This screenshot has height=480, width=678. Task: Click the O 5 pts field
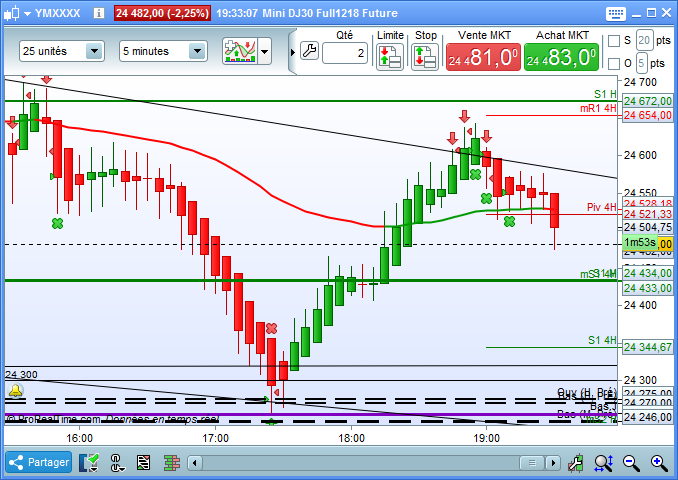click(642, 63)
